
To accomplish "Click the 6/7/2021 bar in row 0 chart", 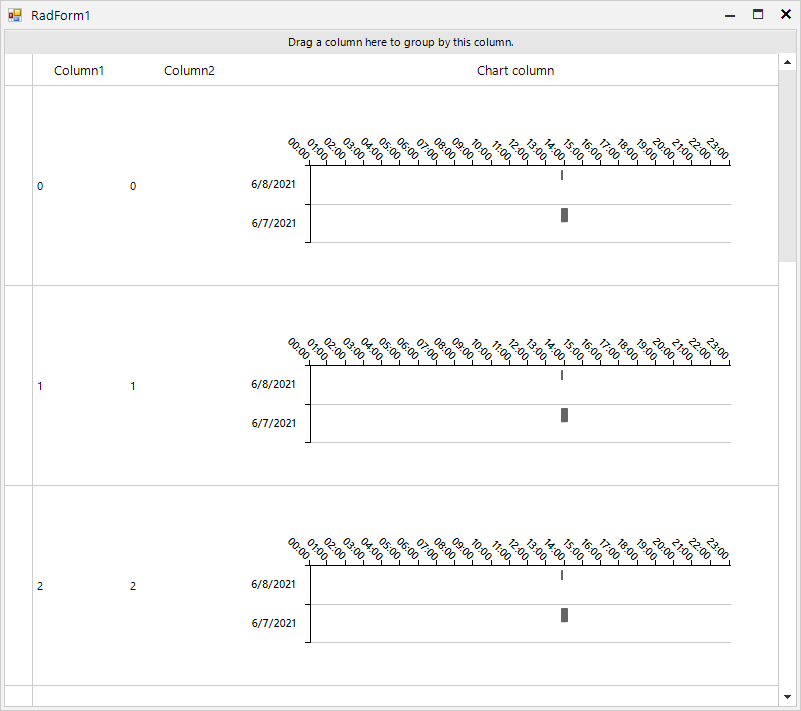I will pos(564,215).
